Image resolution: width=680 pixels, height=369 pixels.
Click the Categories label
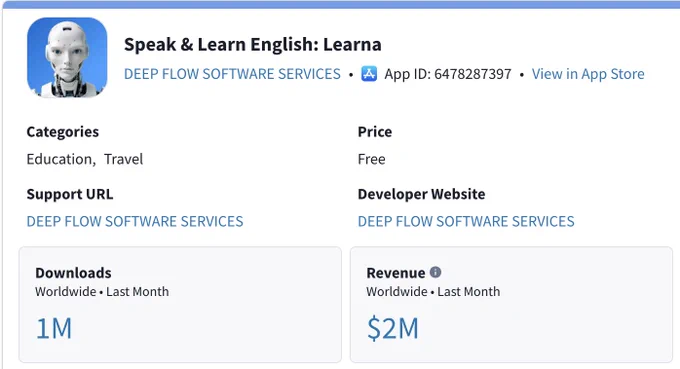(63, 132)
